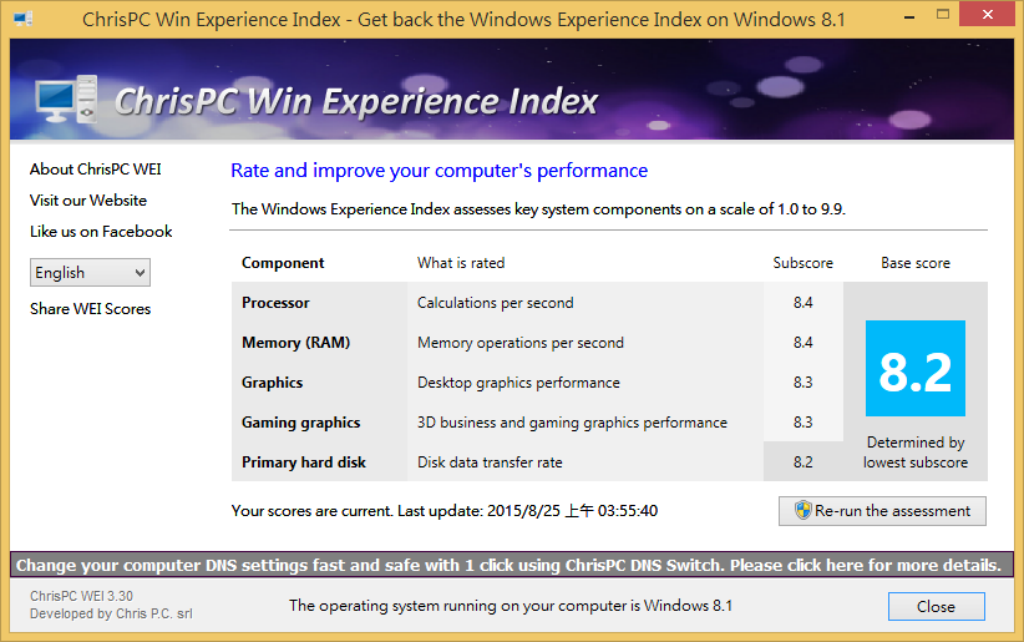Open Like us on Facebook link

101,232
